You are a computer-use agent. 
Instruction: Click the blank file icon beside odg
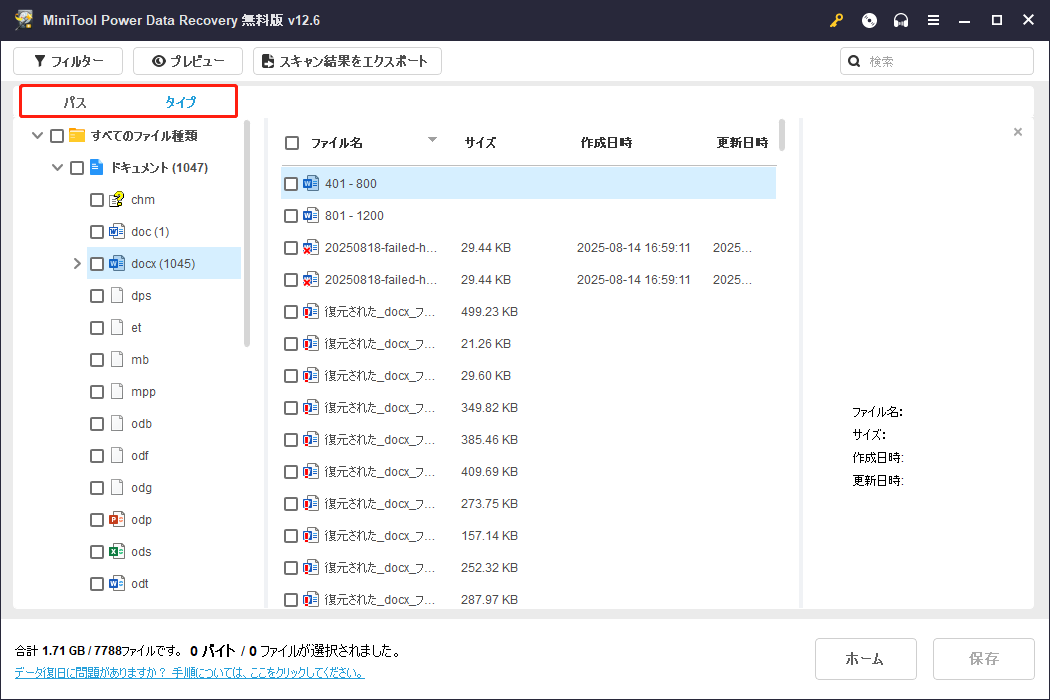[x=117, y=488]
